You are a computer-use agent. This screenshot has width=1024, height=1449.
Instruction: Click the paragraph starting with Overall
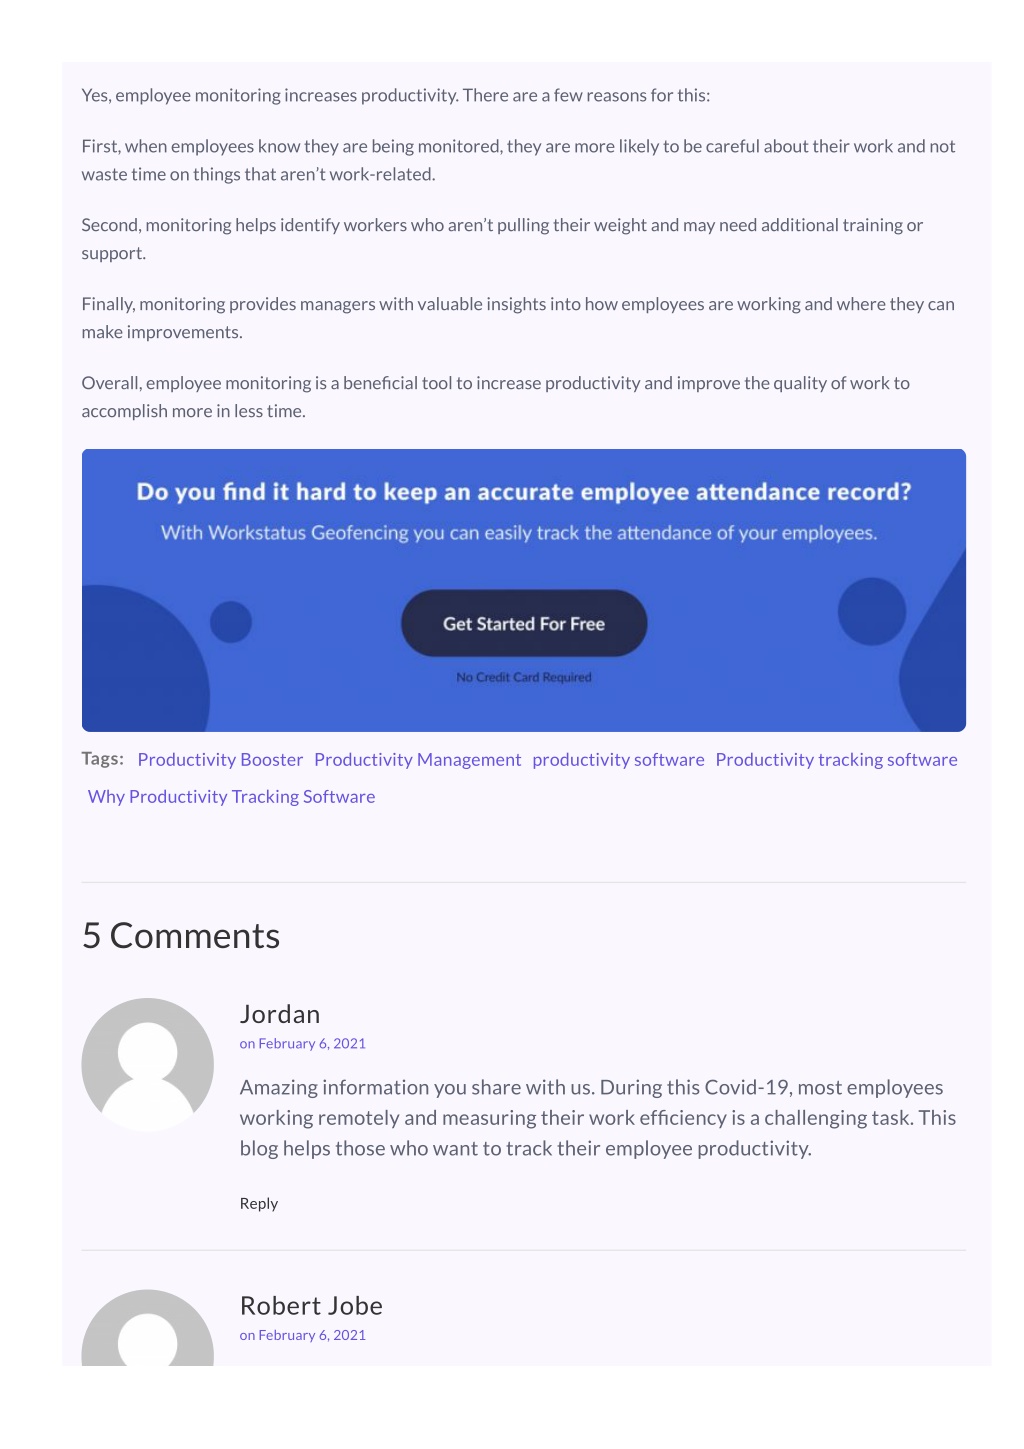(x=496, y=397)
